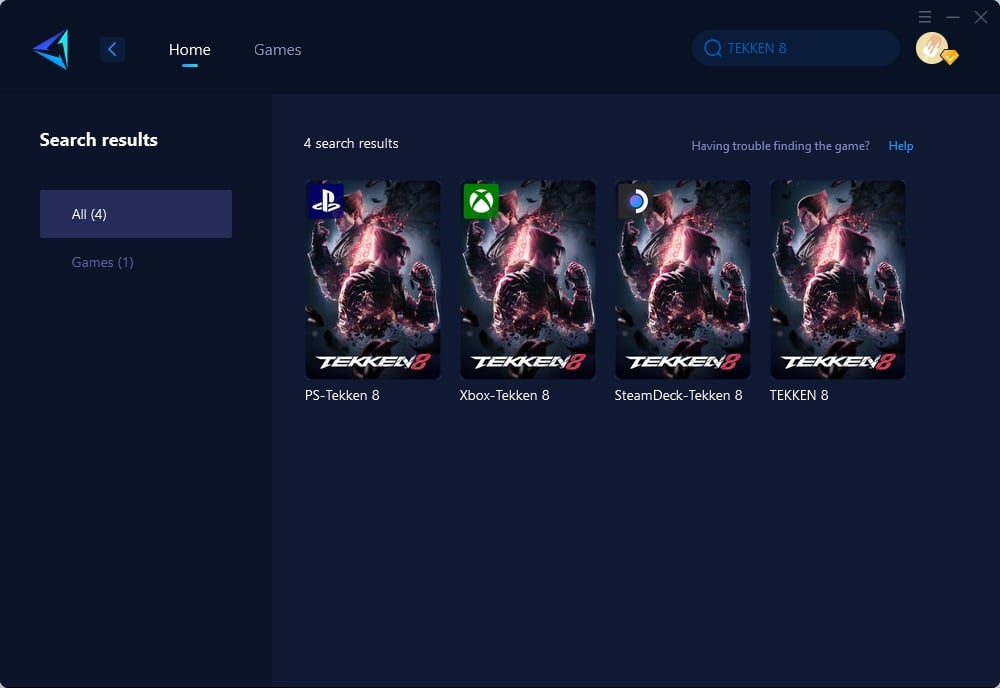Click the Xbox-Tekken 8 title text
This screenshot has width=1000, height=688.
[x=504, y=395]
